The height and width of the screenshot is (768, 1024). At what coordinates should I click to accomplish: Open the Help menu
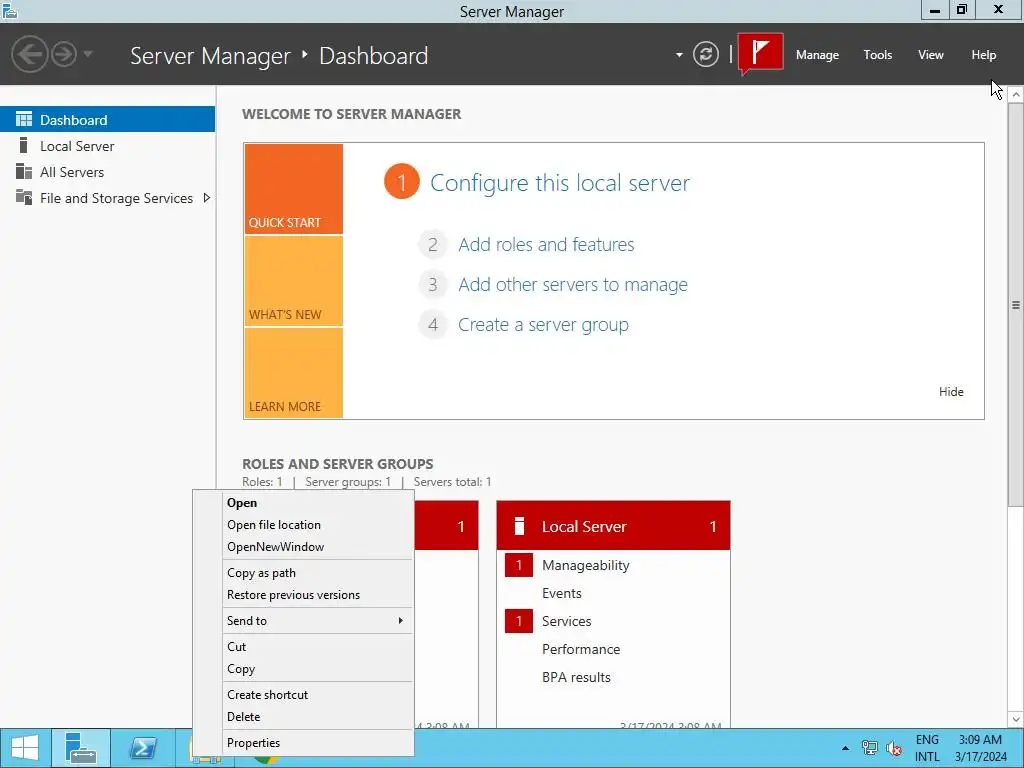(x=984, y=55)
